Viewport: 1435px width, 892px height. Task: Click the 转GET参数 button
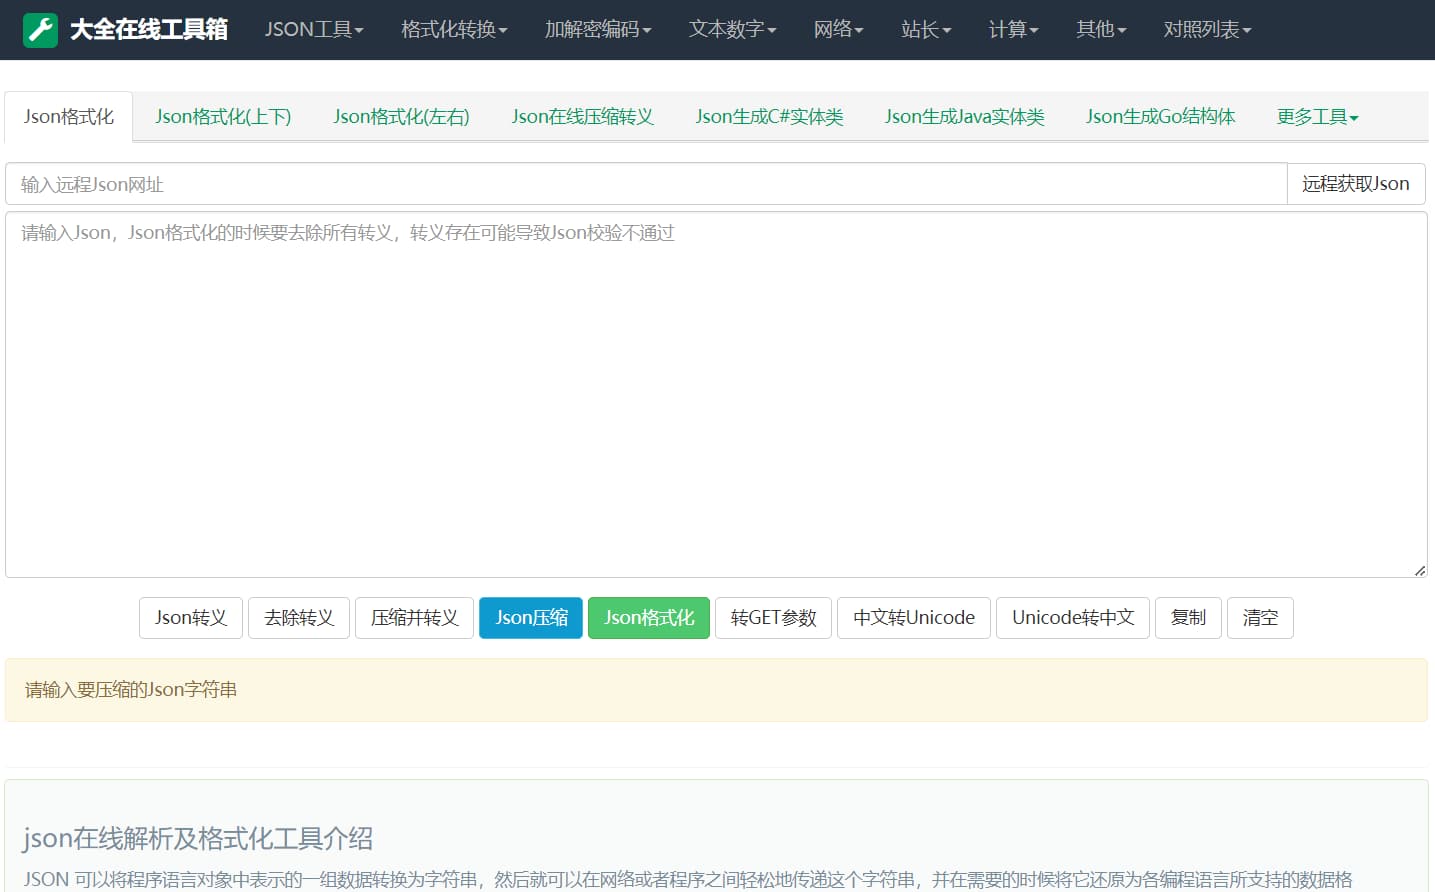tap(773, 618)
